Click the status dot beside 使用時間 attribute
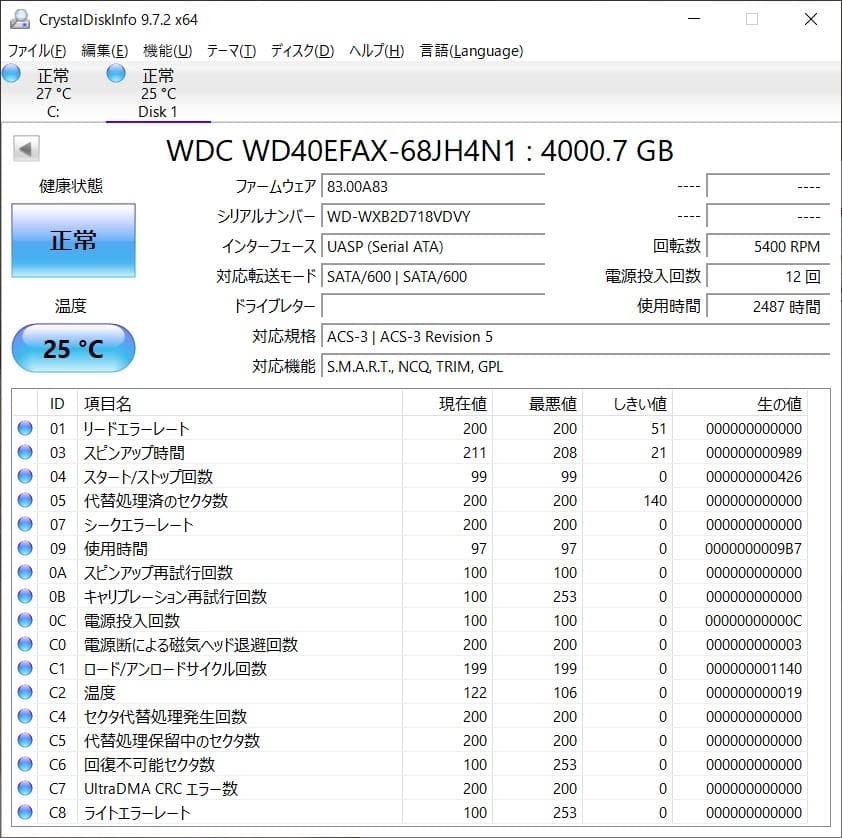 point(24,549)
